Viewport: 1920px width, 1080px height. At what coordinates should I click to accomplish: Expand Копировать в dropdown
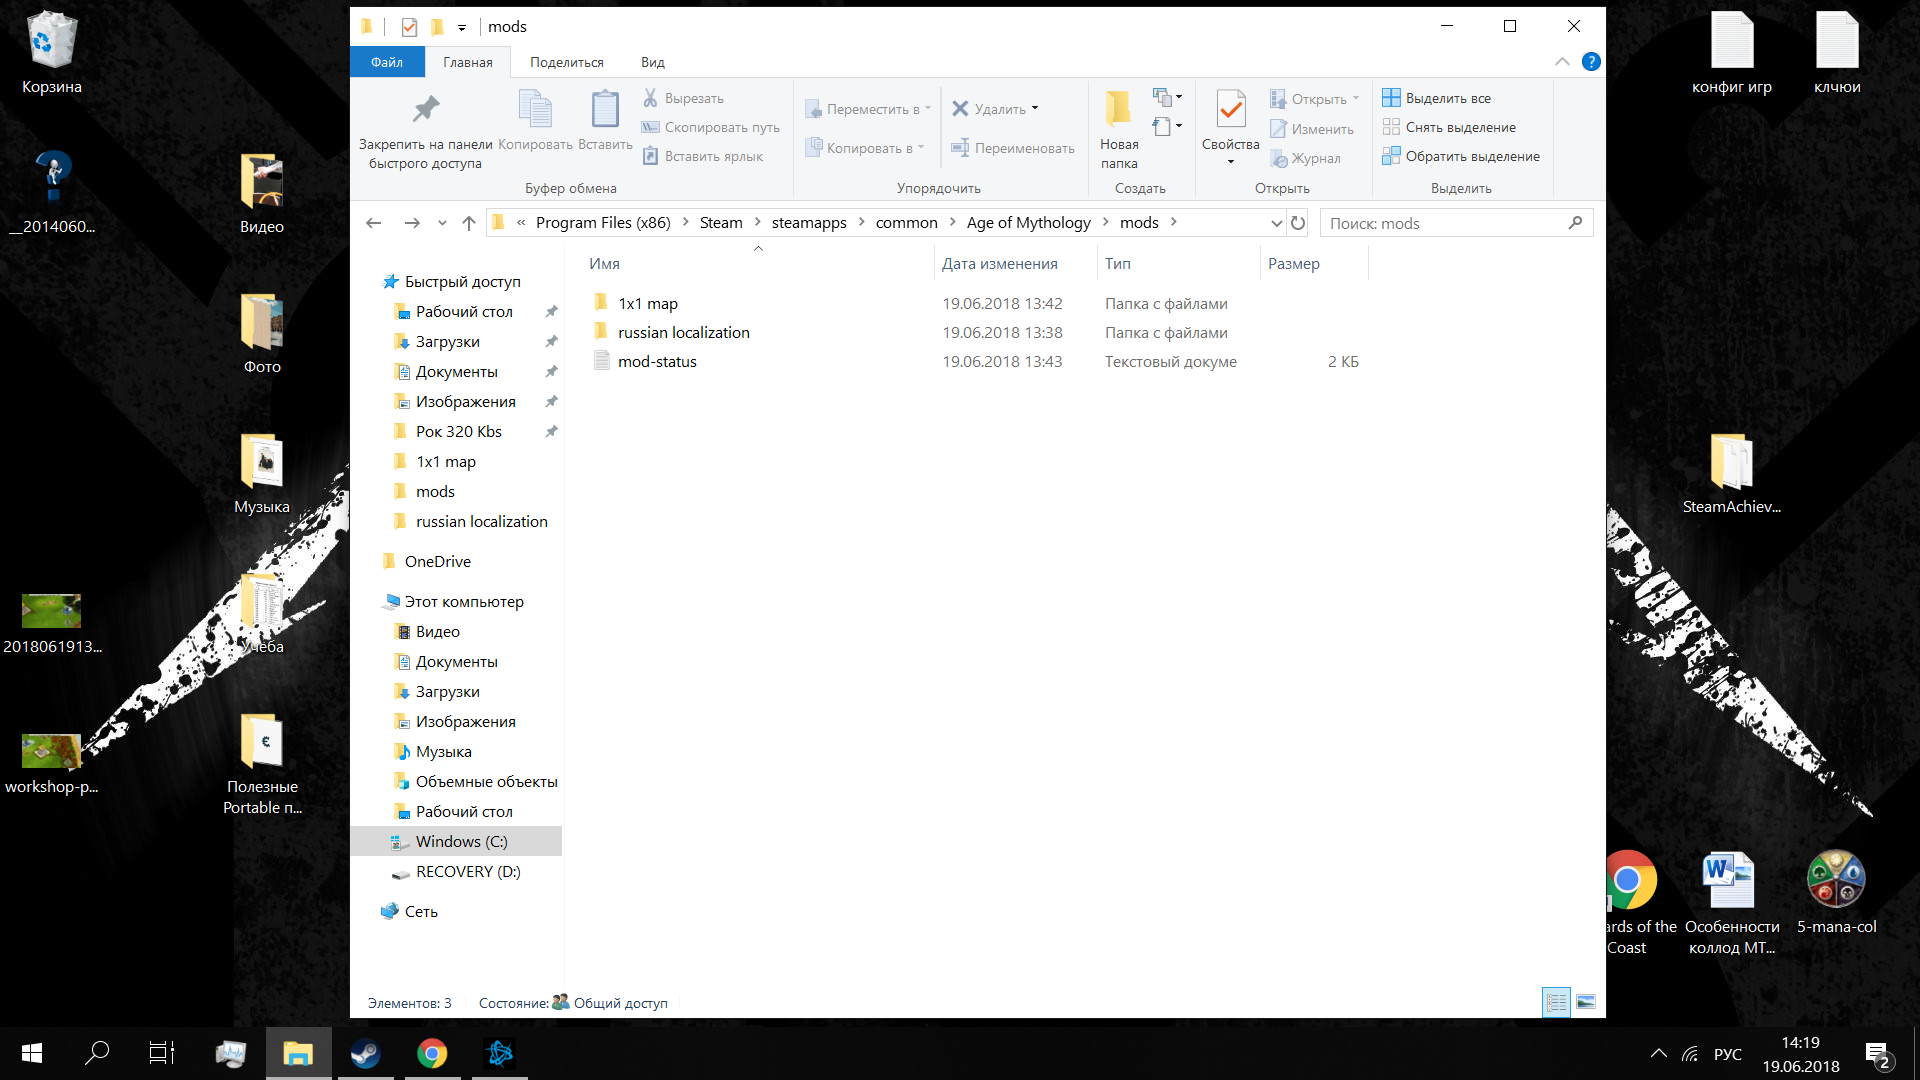point(921,148)
